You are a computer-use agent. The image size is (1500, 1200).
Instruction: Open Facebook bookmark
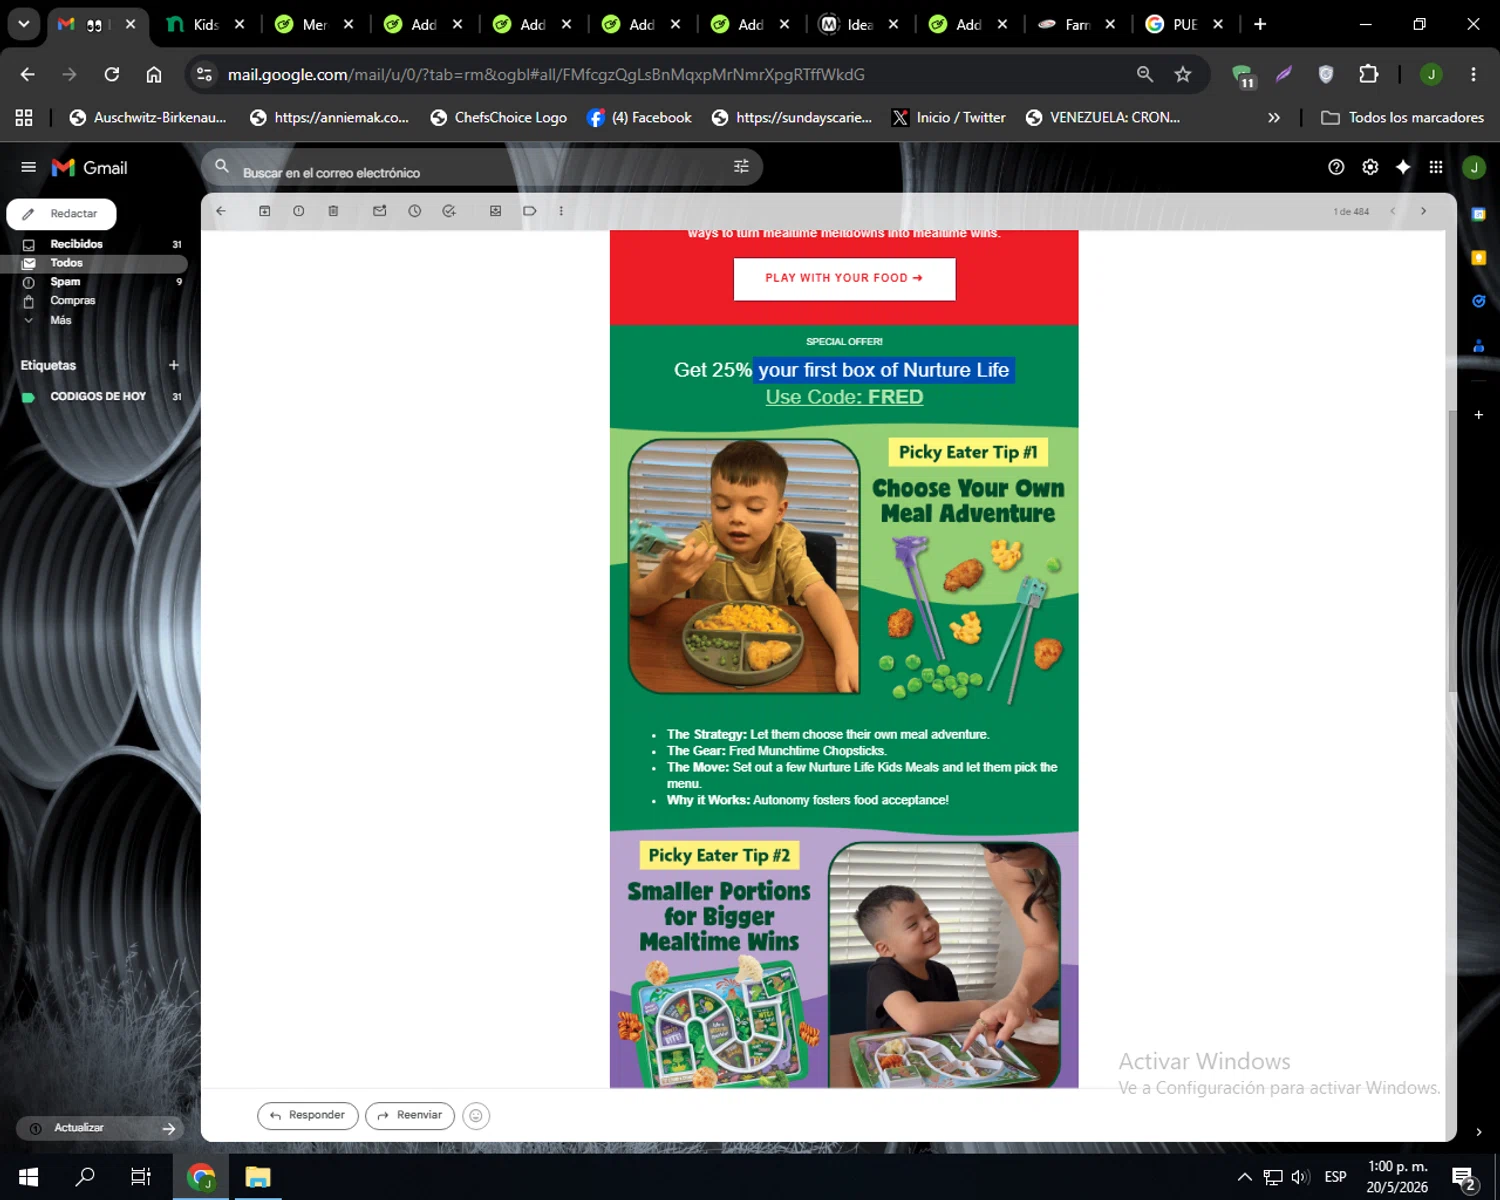(x=640, y=117)
